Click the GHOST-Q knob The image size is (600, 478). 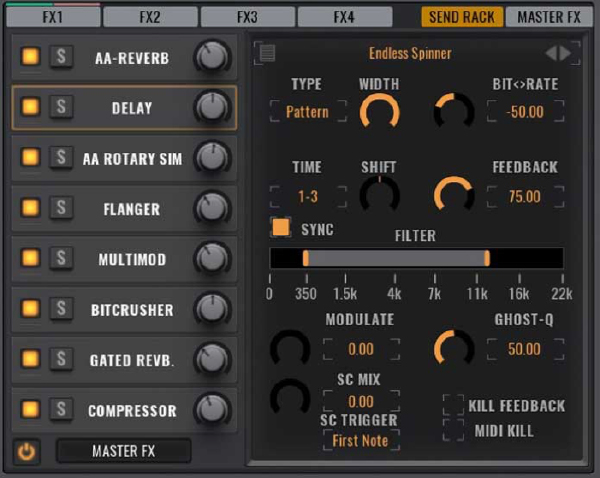(454, 349)
